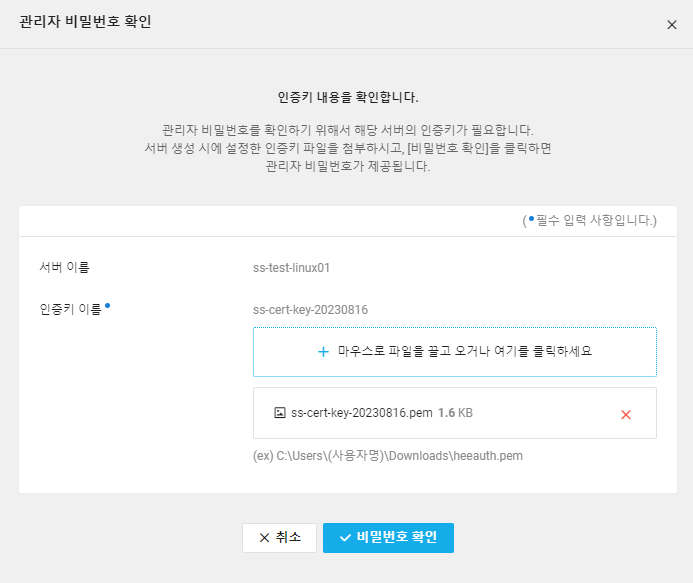Click the example path heeauth.pem hint
The width and height of the screenshot is (693, 583).
click(388, 456)
